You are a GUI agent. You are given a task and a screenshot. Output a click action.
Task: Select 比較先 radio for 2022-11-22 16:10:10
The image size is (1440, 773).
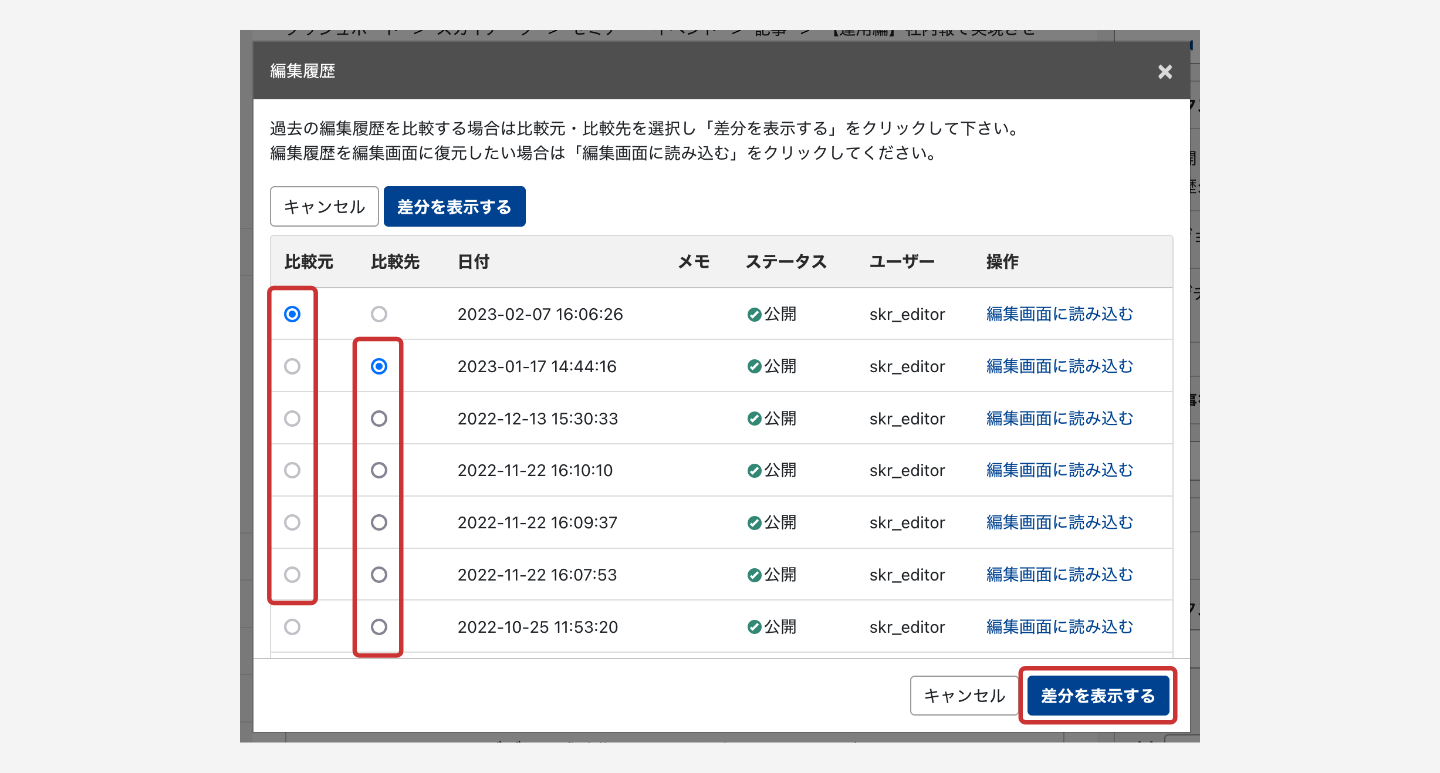click(x=379, y=470)
